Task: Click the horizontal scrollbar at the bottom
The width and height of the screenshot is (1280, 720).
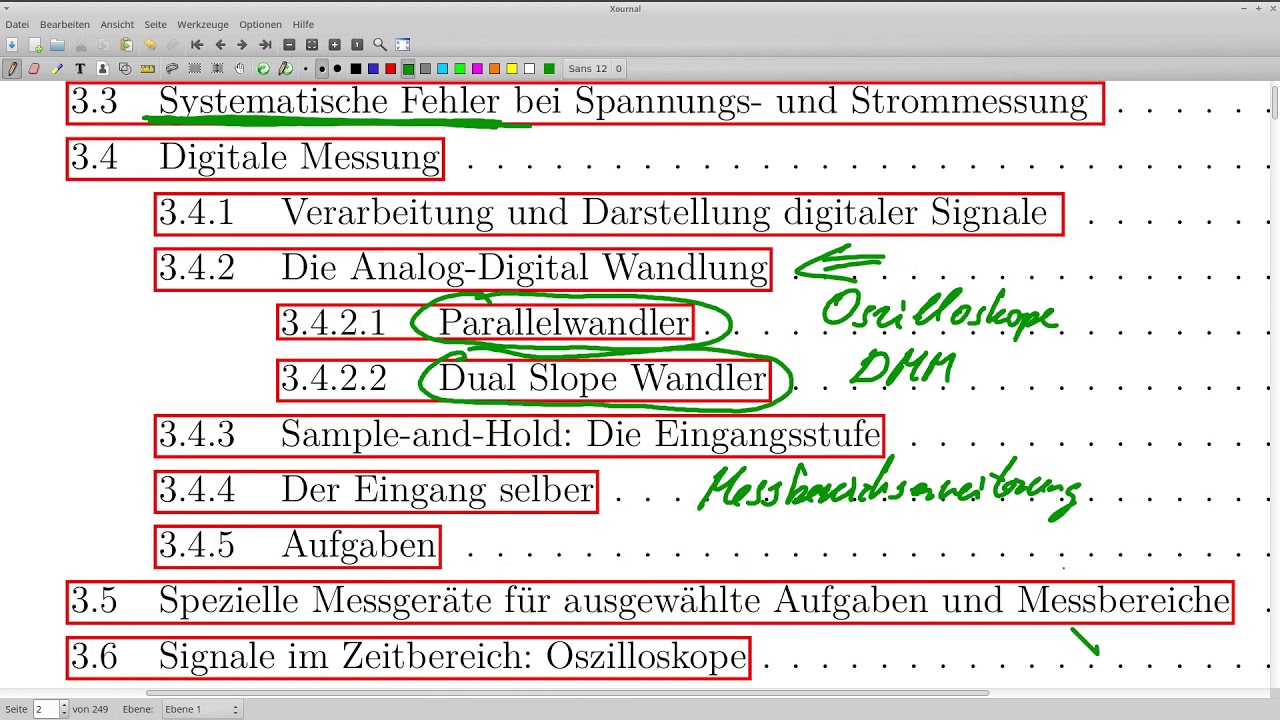Action: click(x=567, y=692)
